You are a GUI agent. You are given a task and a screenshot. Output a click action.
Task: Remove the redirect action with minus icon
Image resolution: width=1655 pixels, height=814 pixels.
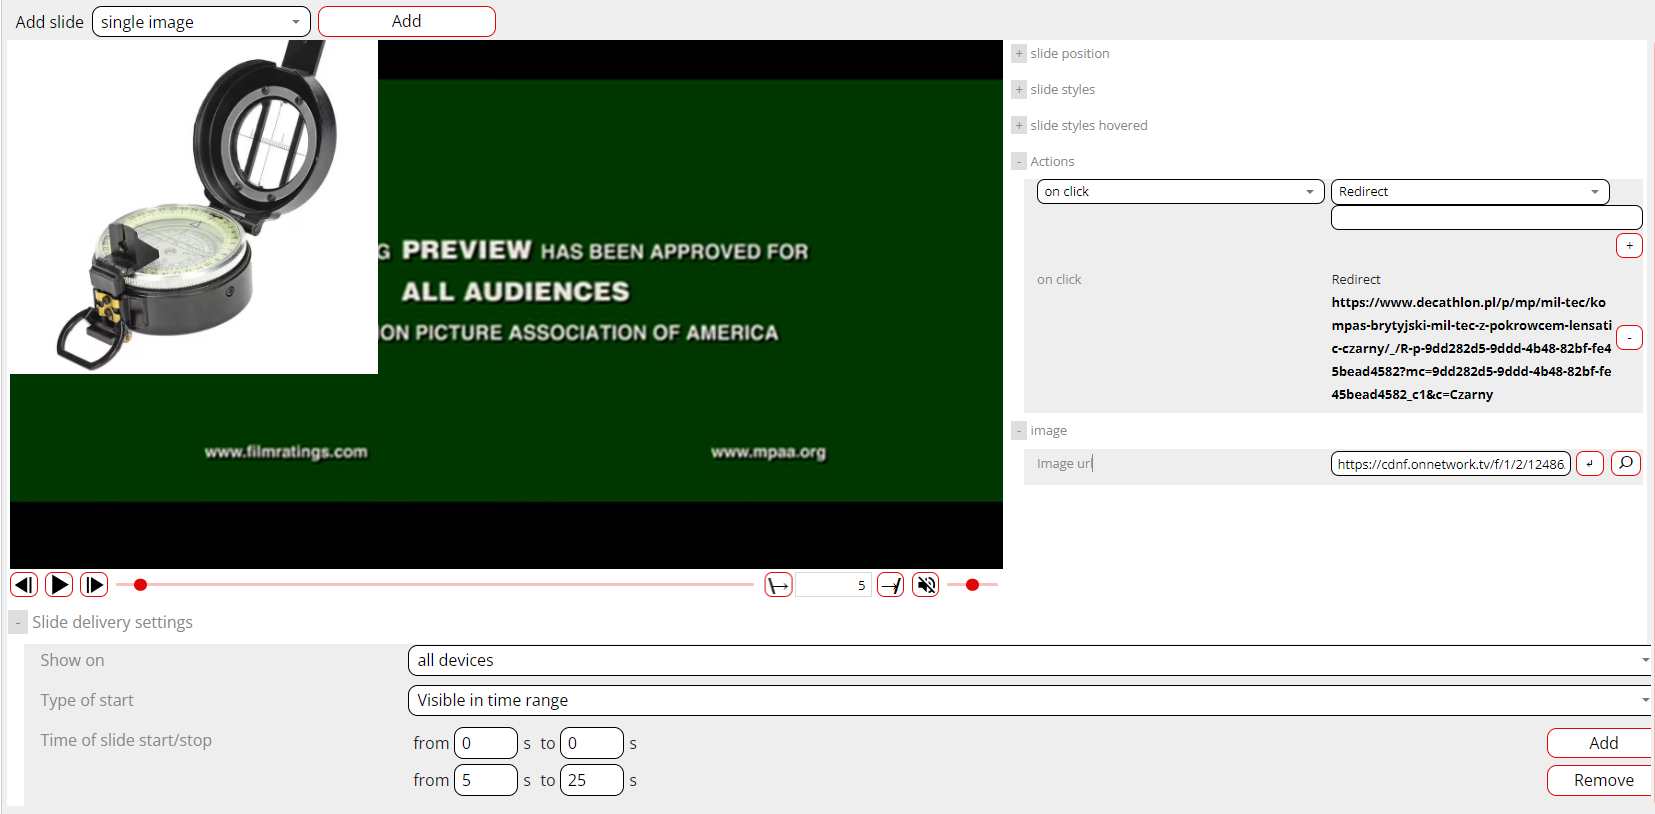coord(1629,338)
